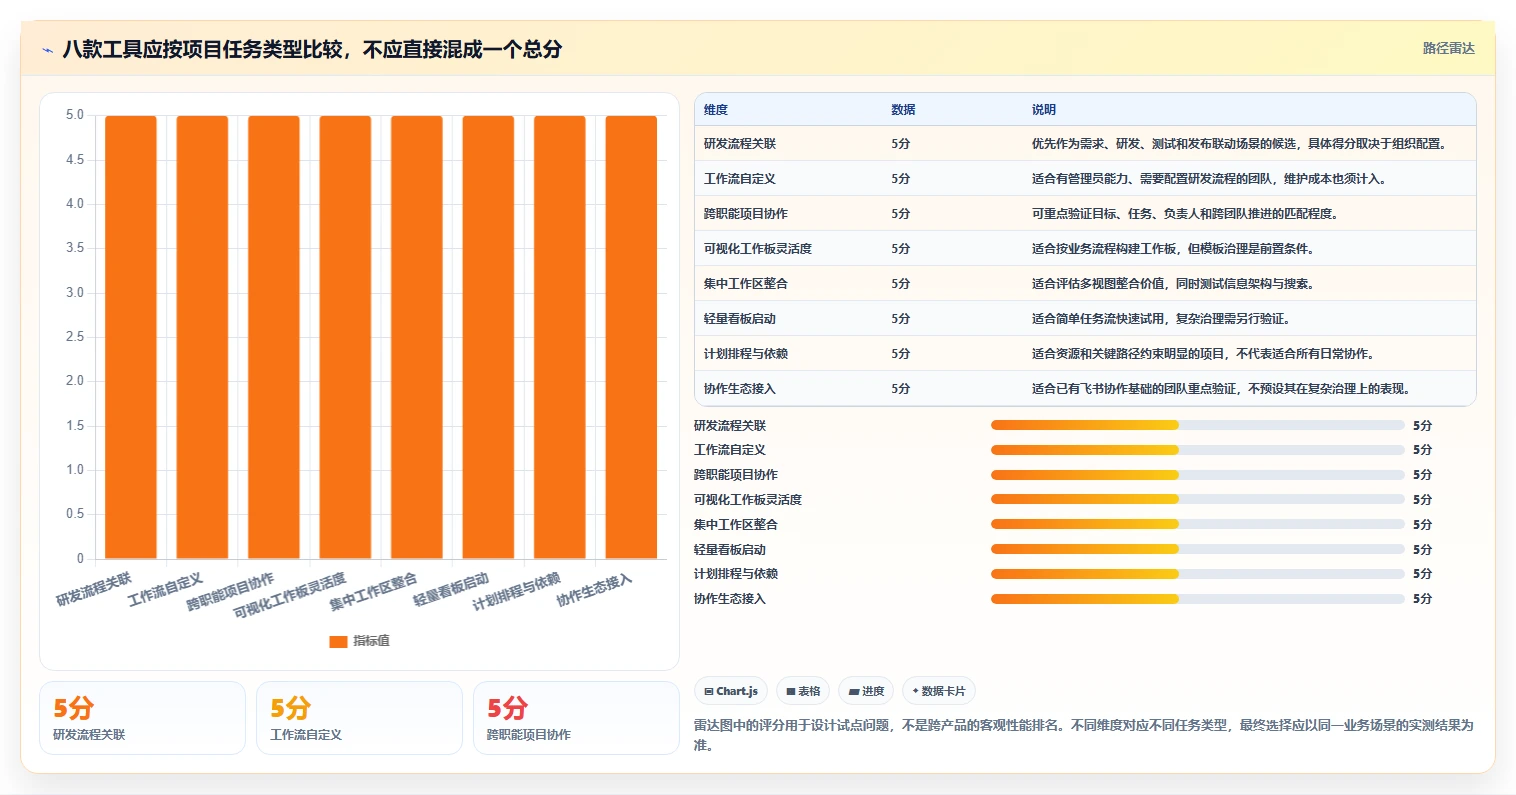The height and width of the screenshot is (795, 1516).
Task: Click description starting 适合资源和关键路径约束
Action: pos(1203,354)
